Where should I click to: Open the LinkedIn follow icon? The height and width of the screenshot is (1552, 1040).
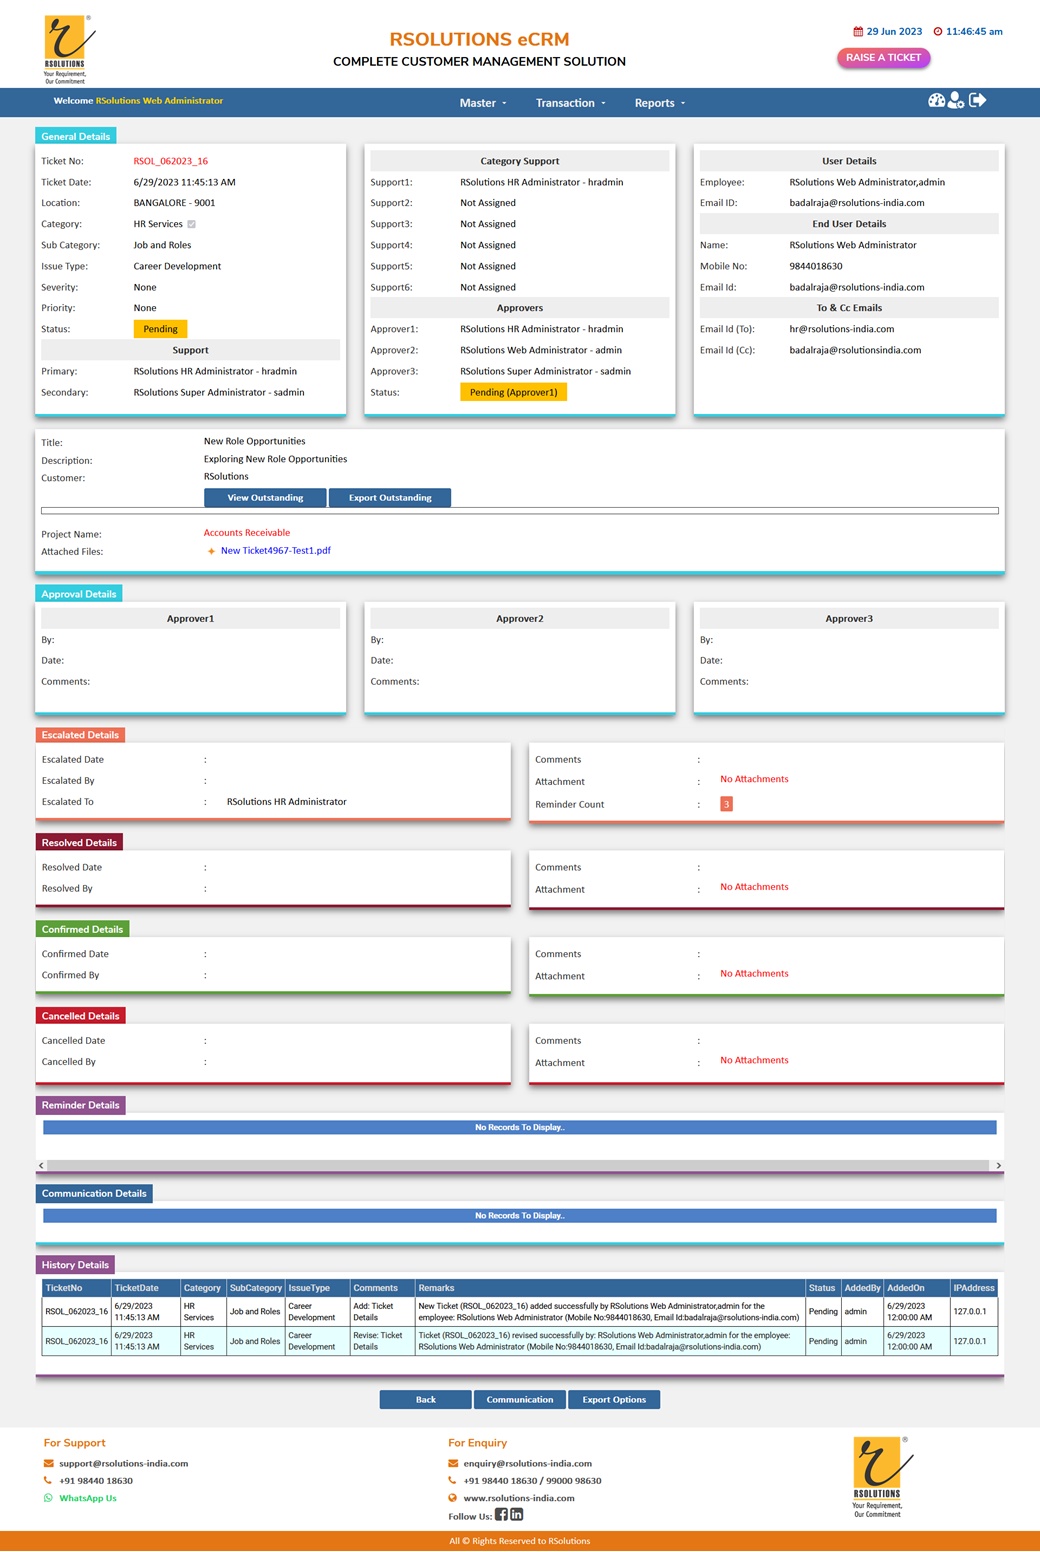point(517,1515)
